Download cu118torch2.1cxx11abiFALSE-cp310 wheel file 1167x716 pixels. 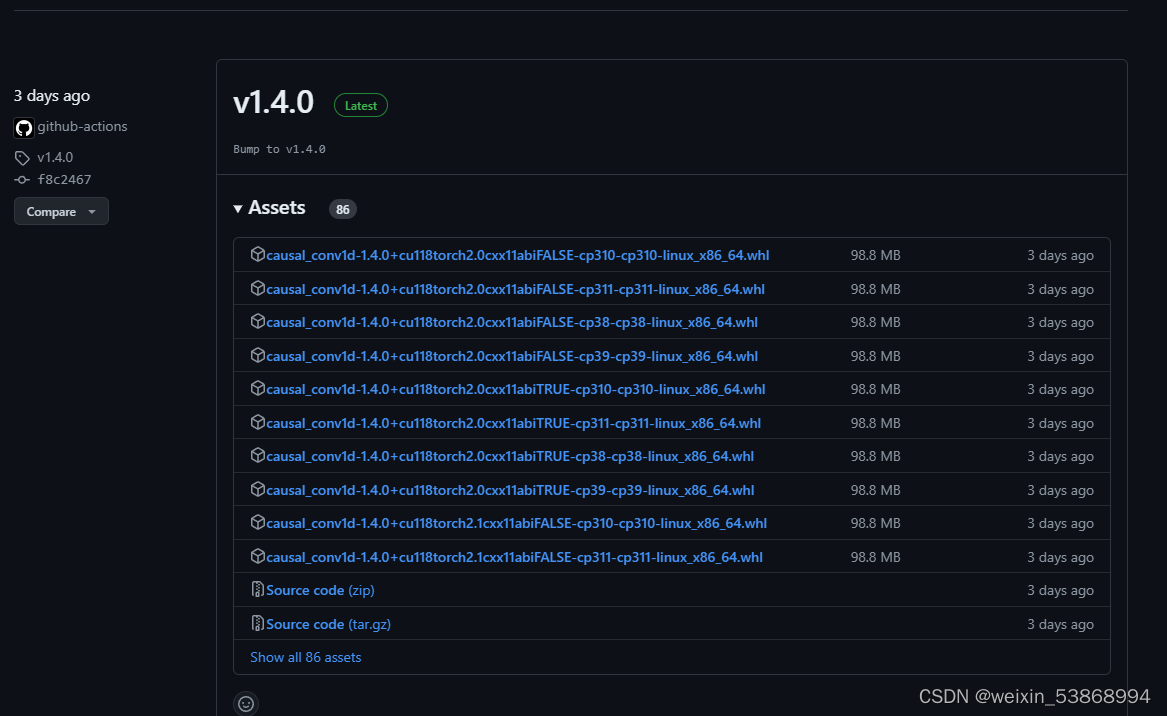516,523
